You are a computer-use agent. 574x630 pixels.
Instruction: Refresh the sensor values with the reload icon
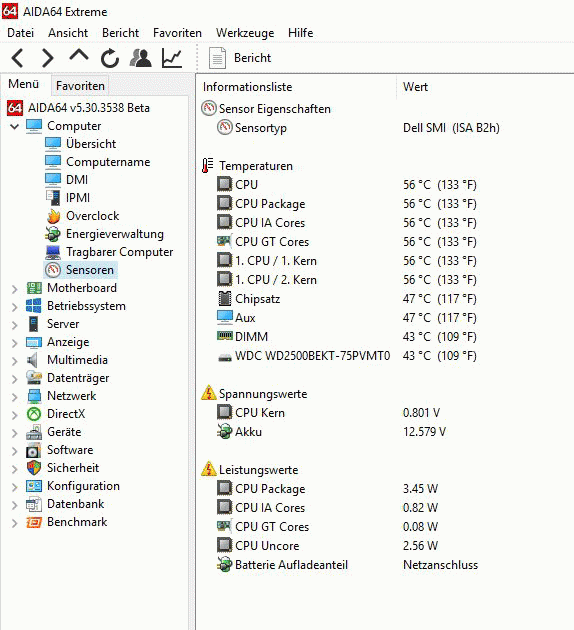(x=110, y=58)
